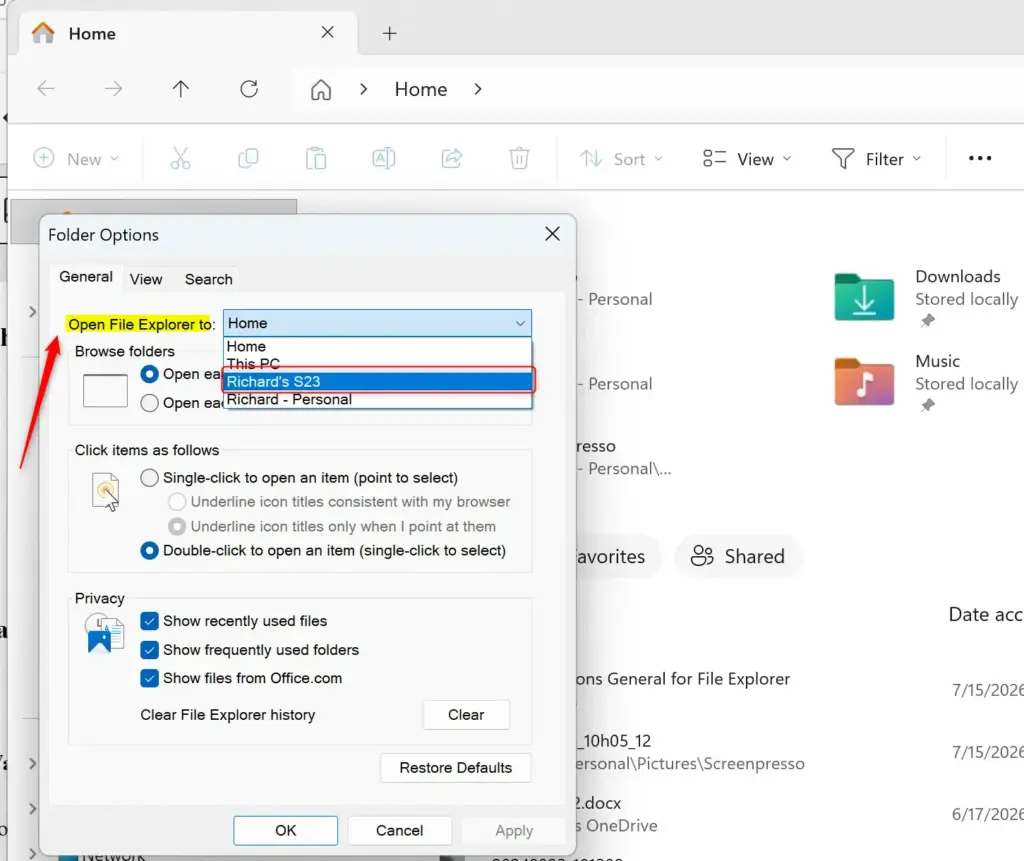Click the Cut scissors icon
This screenshot has height=861, width=1024.
point(180,159)
